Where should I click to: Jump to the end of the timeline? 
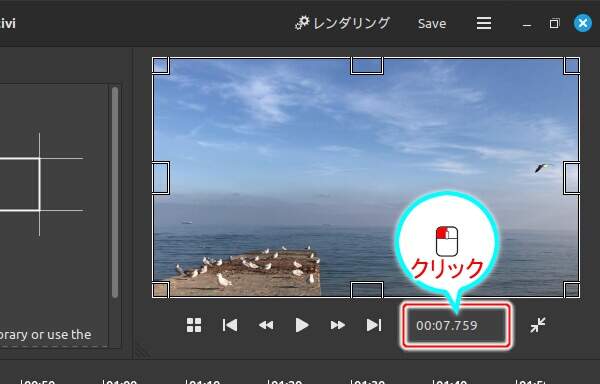click(x=374, y=325)
